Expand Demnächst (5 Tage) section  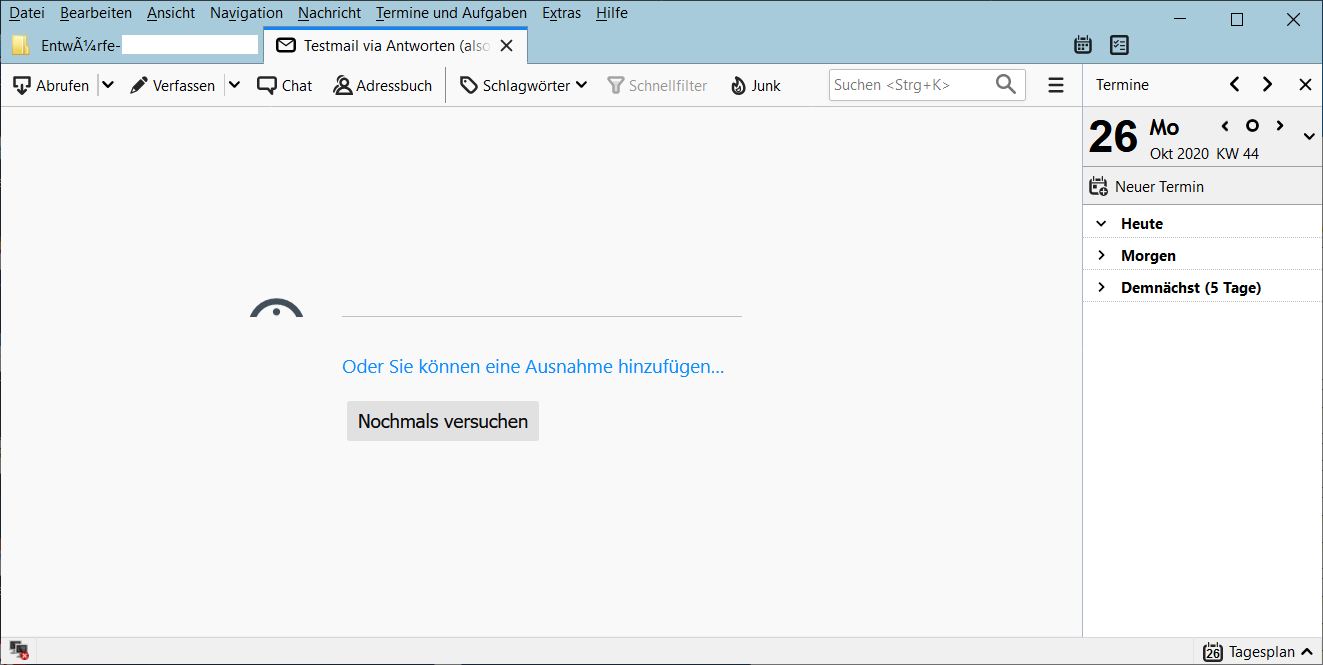[x=1102, y=288]
